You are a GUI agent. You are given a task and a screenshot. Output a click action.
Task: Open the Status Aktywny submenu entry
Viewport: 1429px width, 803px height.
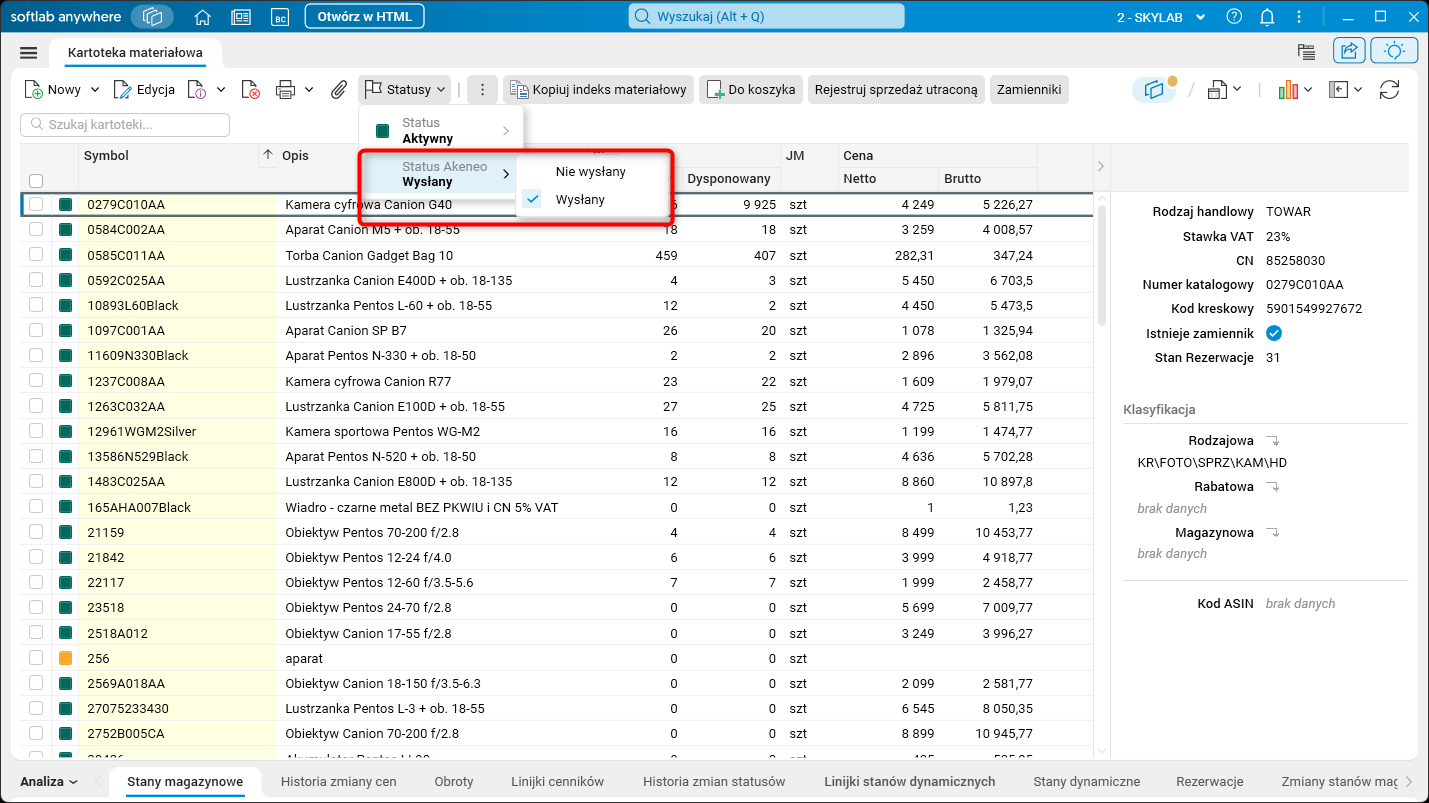(x=441, y=130)
